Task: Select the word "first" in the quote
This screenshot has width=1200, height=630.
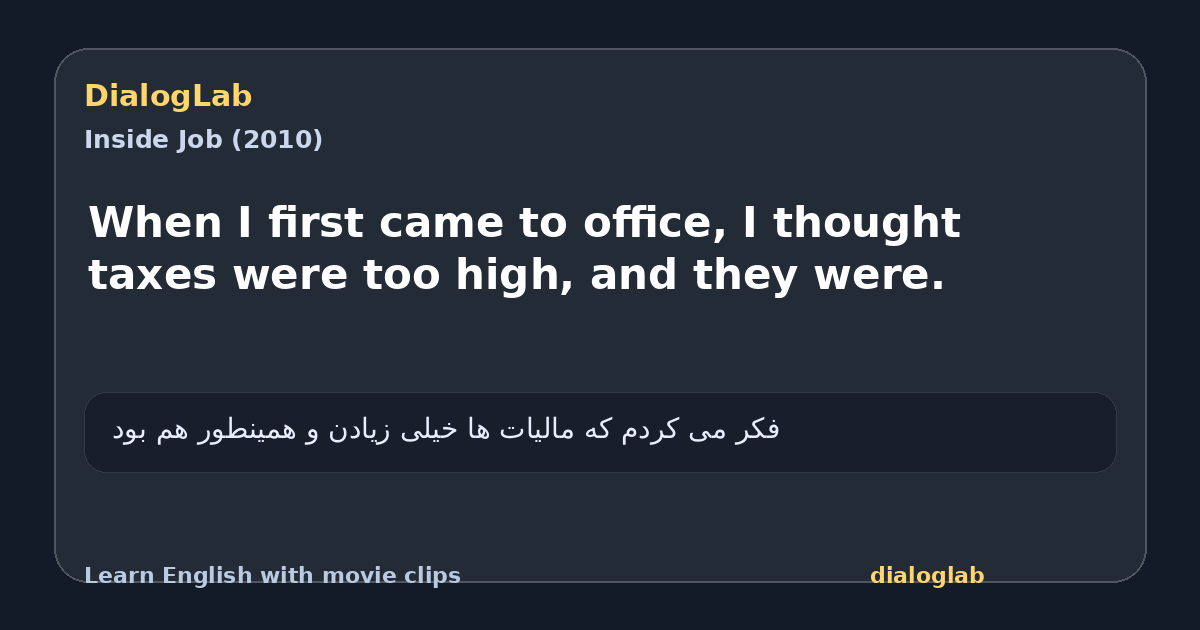Action: coord(304,223)
